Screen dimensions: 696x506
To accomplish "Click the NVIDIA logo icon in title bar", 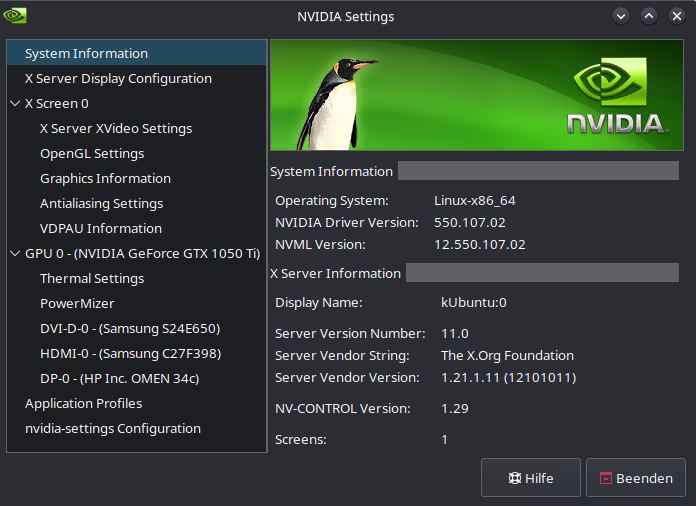I will pos(15,16).
